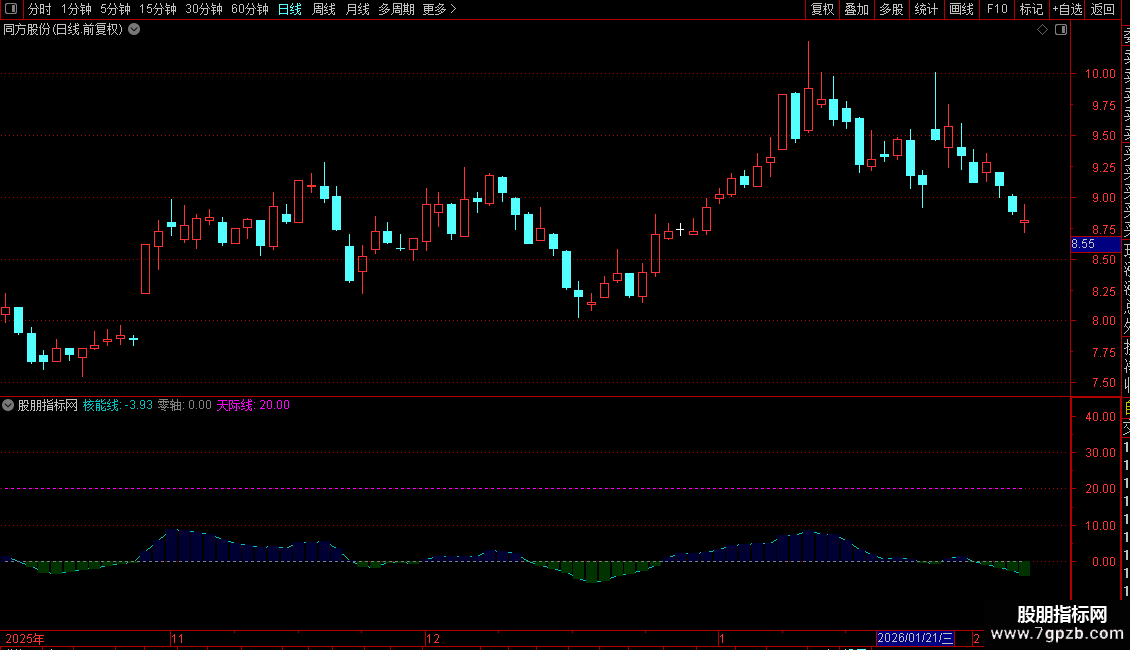Click the 7.50 price axis label
The image size is (1130, 650).
pos(1104,383)
